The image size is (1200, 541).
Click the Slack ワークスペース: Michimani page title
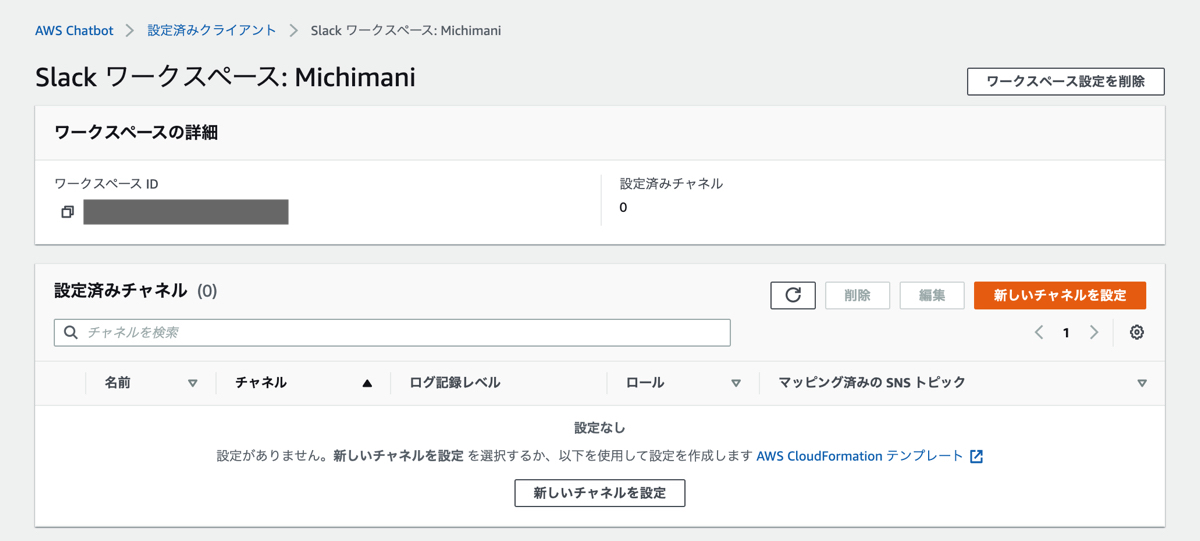click(225, 77)
